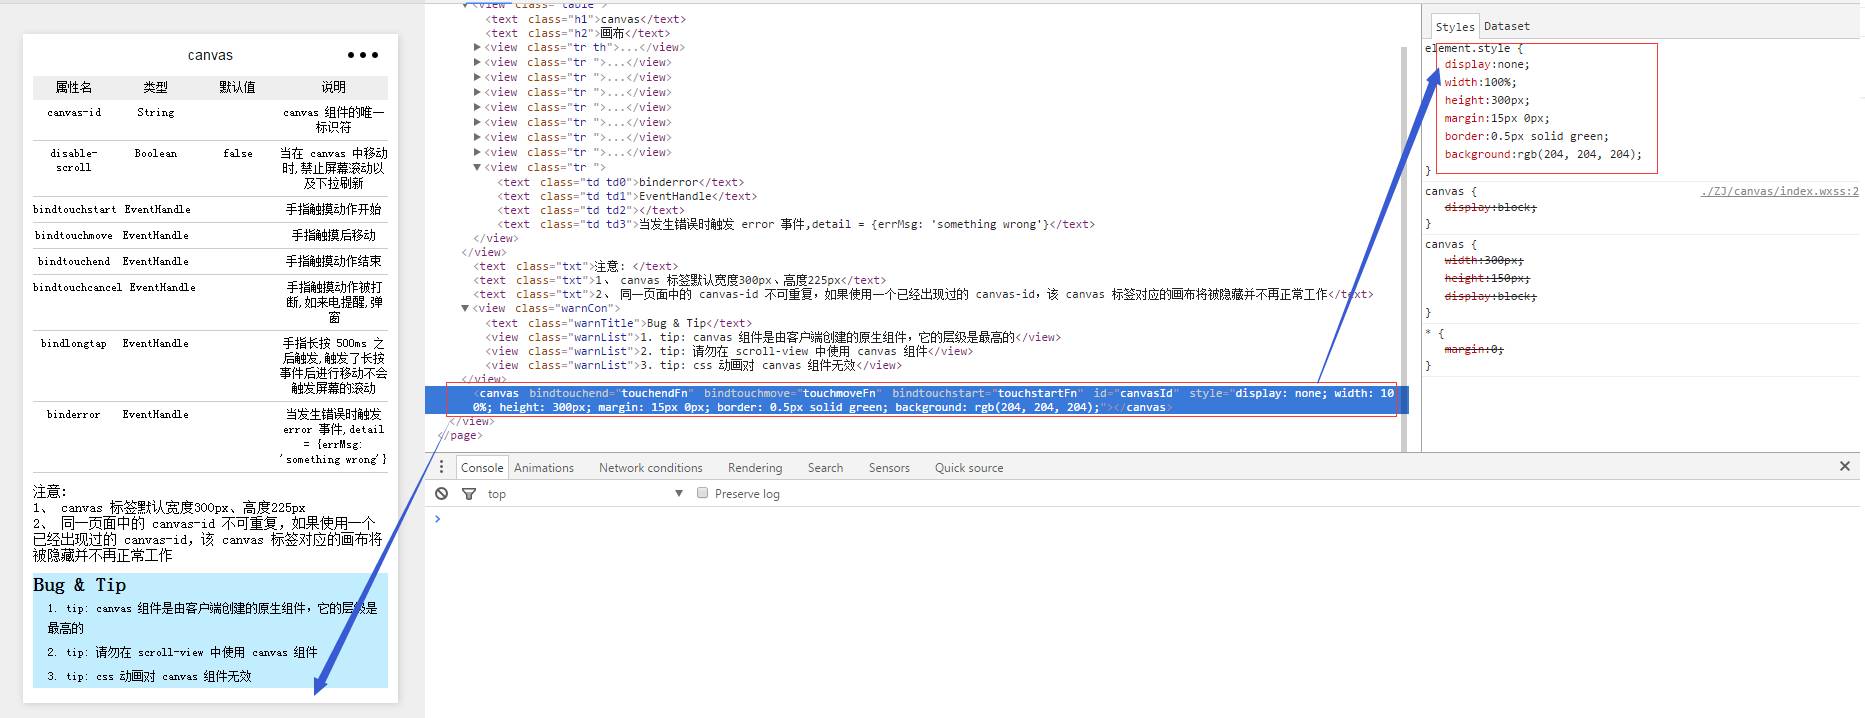Select the warnTitle Bug & Tip node
The width and height of the screenshot is (1865, 718).
point(618,323)
